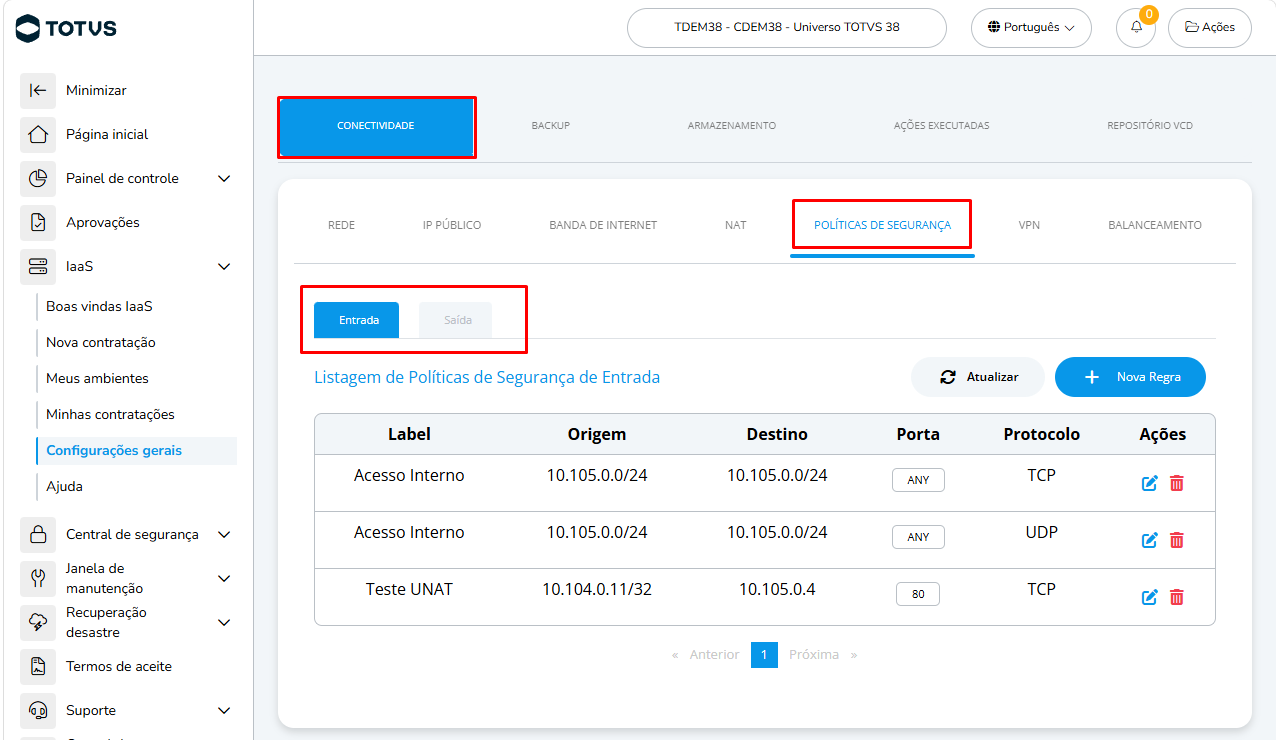The image size is (1276, 740).
Task: Open the Português language dropdown
Action: point(1031,27)
